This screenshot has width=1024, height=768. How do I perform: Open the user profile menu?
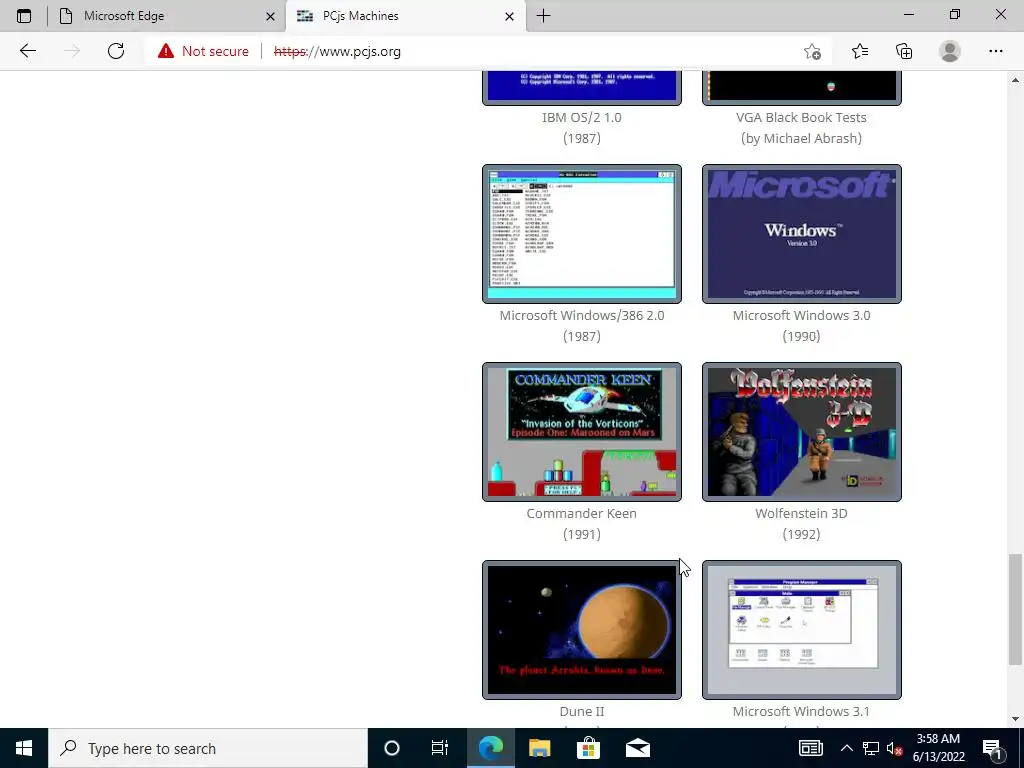(950, 51)
